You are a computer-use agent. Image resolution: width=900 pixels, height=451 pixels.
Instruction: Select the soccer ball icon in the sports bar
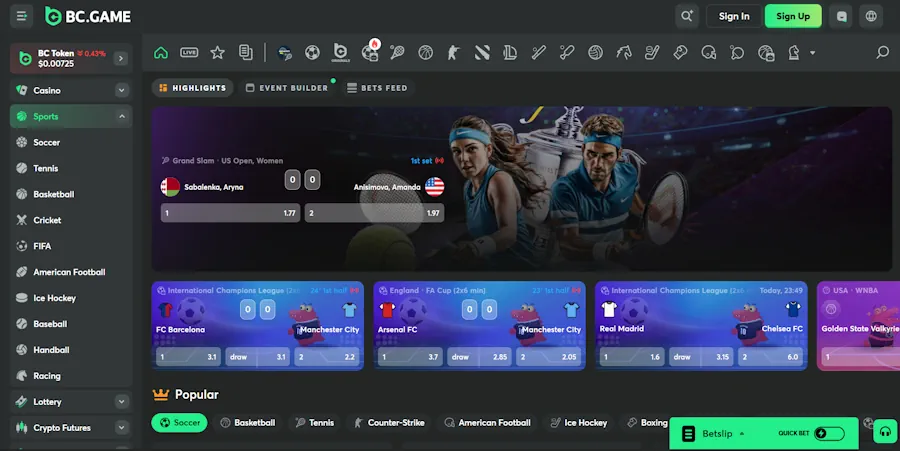coord(312,53)
